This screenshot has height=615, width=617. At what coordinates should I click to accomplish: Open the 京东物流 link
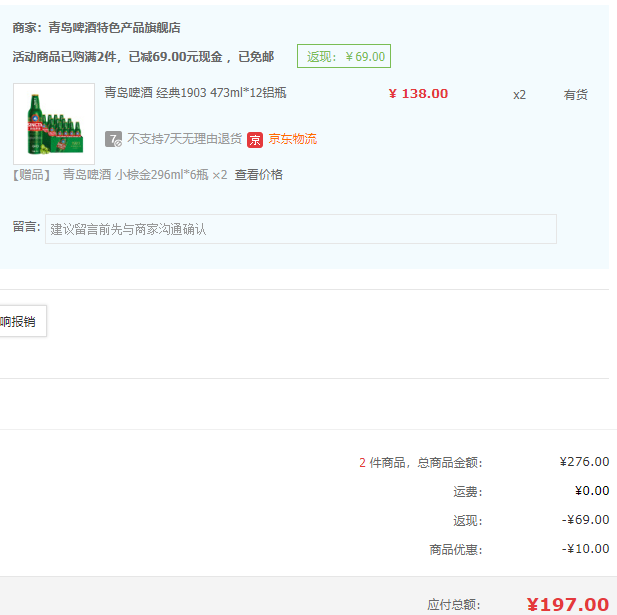click(x=292, y=139)
